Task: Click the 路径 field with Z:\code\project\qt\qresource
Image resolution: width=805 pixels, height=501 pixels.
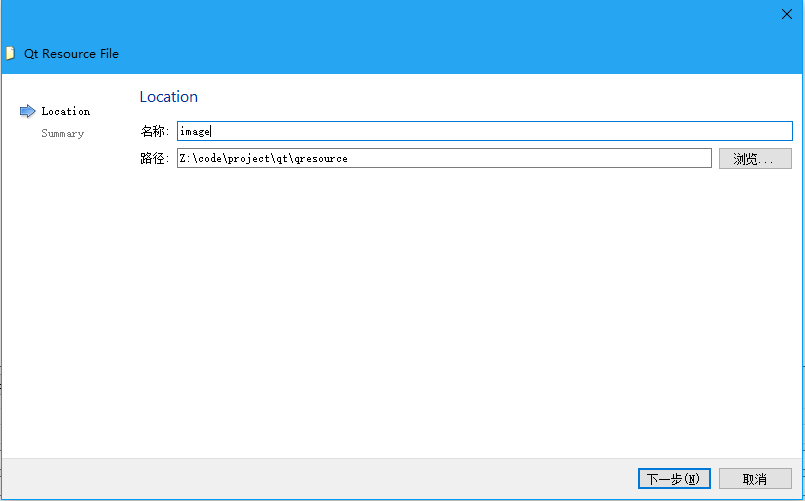Action: 444,158
